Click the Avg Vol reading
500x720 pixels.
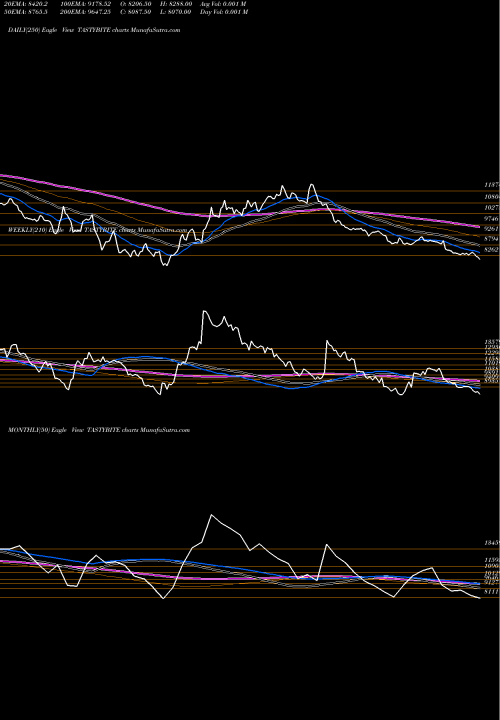pos(223,4)
